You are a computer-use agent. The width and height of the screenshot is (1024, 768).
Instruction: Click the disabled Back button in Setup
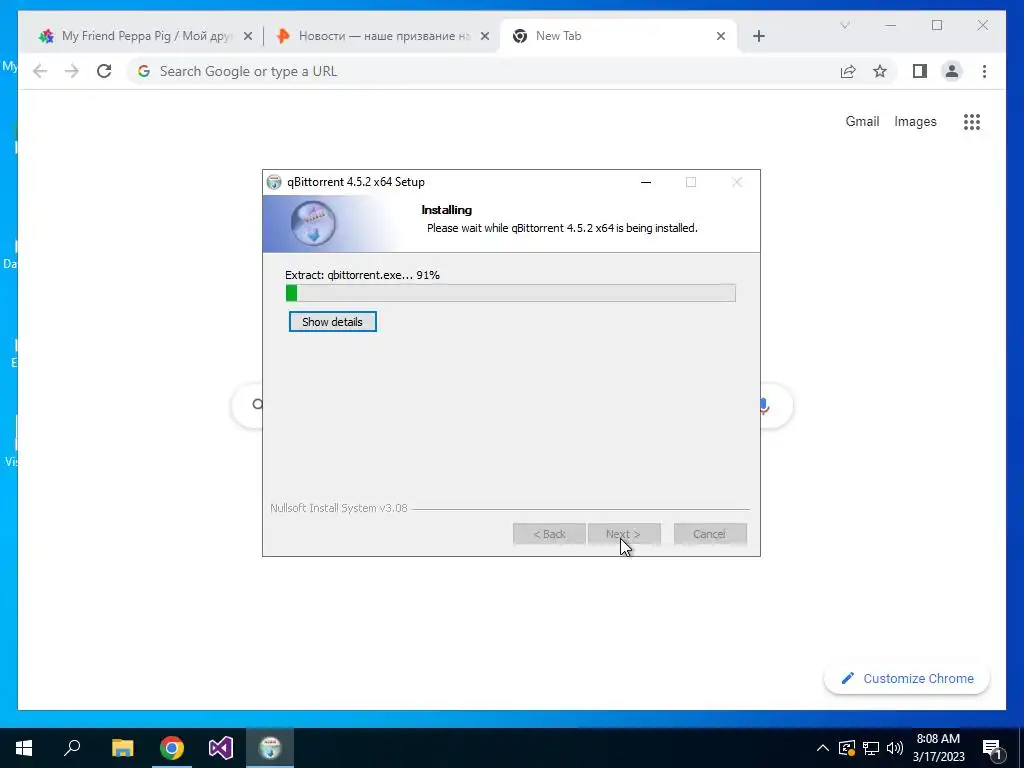coord(549,534)
